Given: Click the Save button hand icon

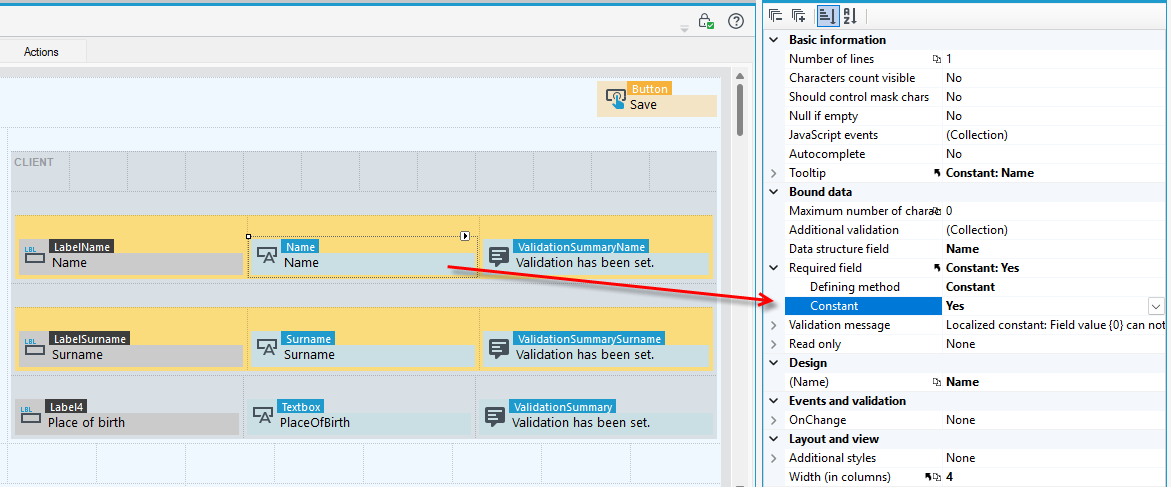Looking at the screenshot, I should [x=615, y=99].
